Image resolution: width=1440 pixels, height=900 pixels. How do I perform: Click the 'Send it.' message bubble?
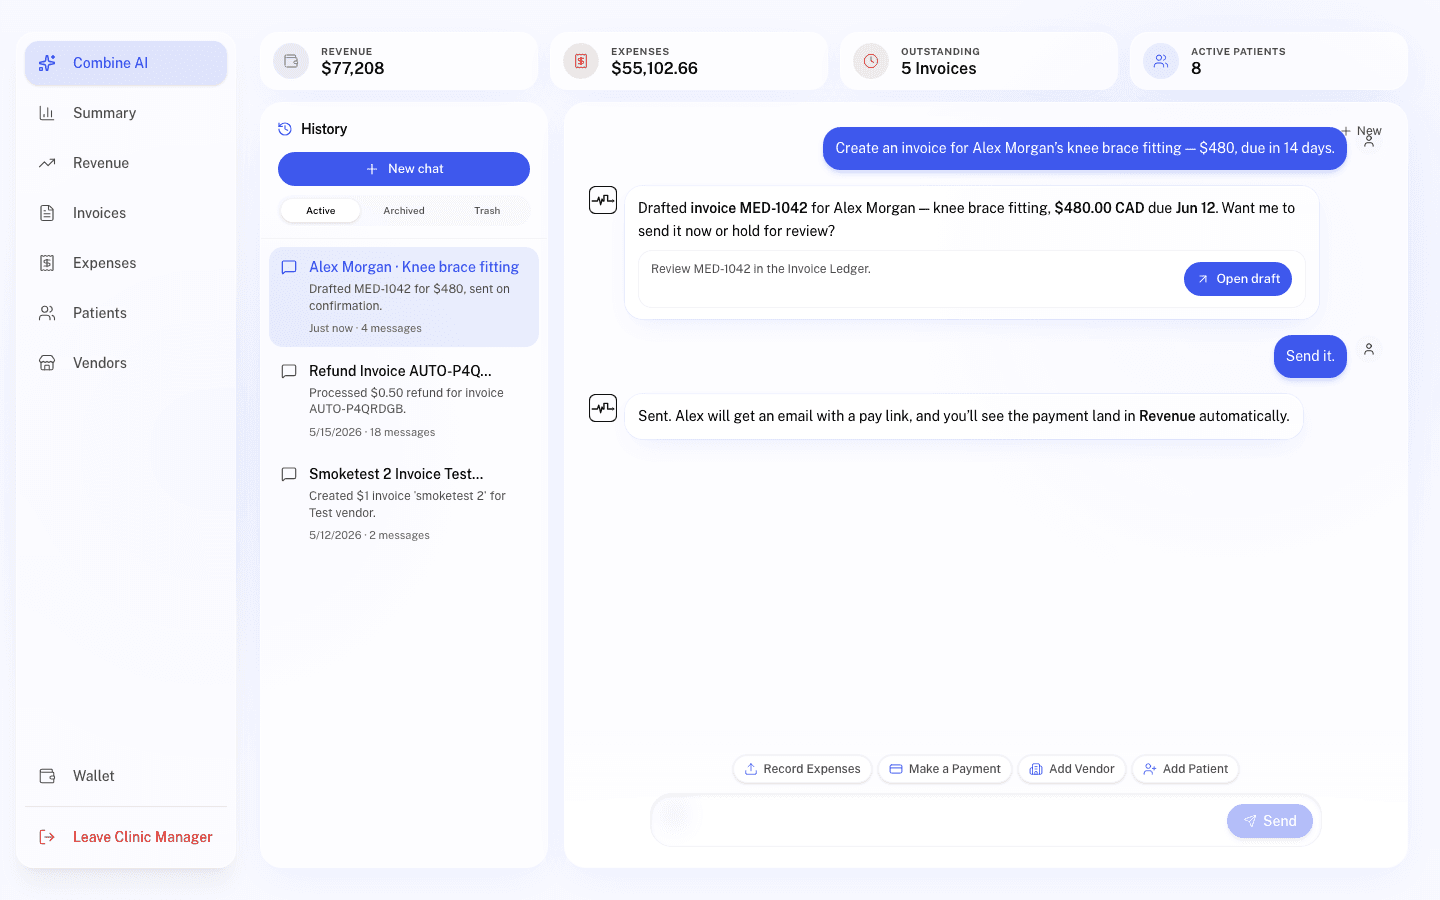(x=1310, y=356)
